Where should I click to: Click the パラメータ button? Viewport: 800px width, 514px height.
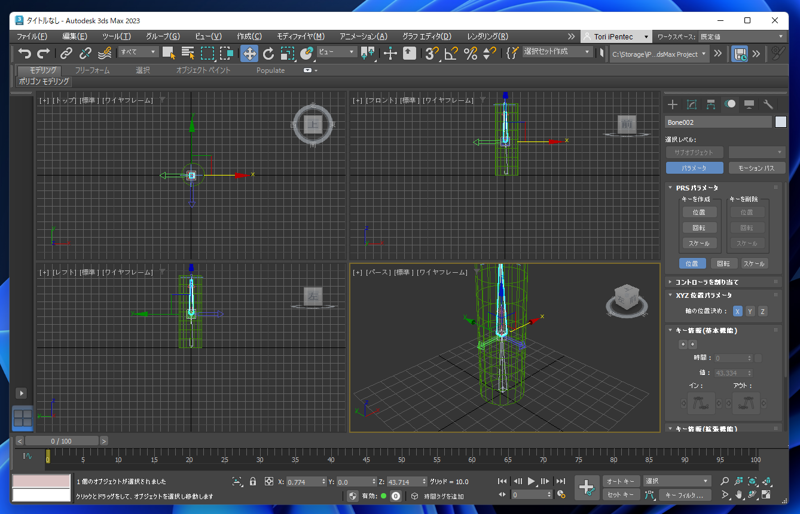click(x=694, y=168)
